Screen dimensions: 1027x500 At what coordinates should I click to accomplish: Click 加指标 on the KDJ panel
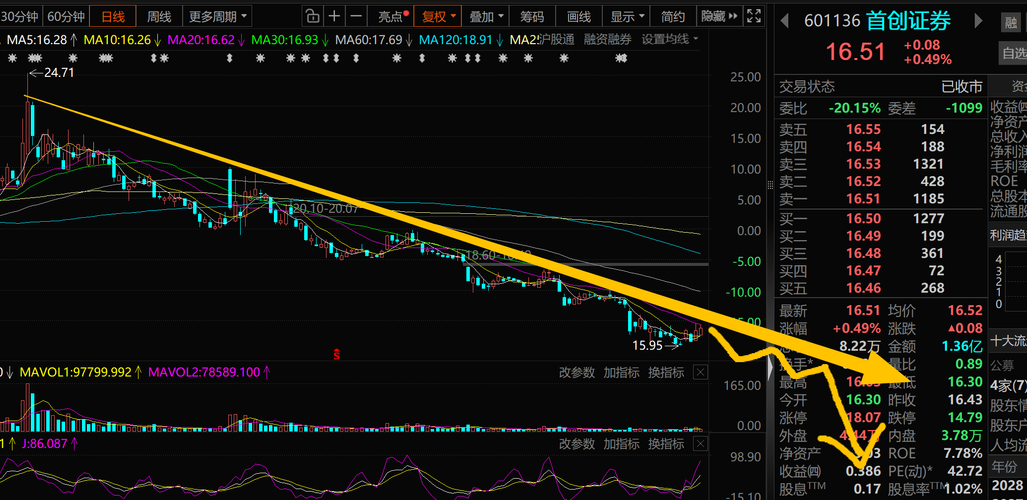point(621,444)
